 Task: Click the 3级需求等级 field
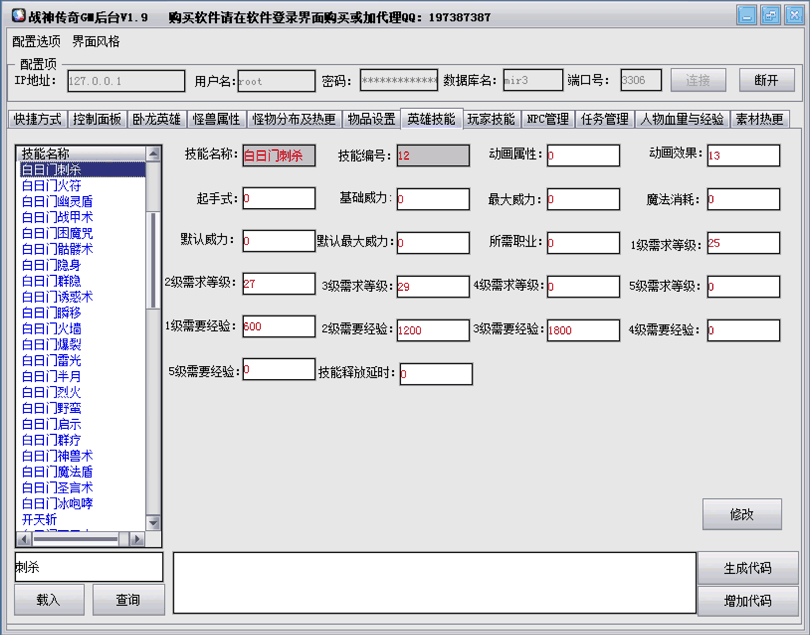(433, 287)
